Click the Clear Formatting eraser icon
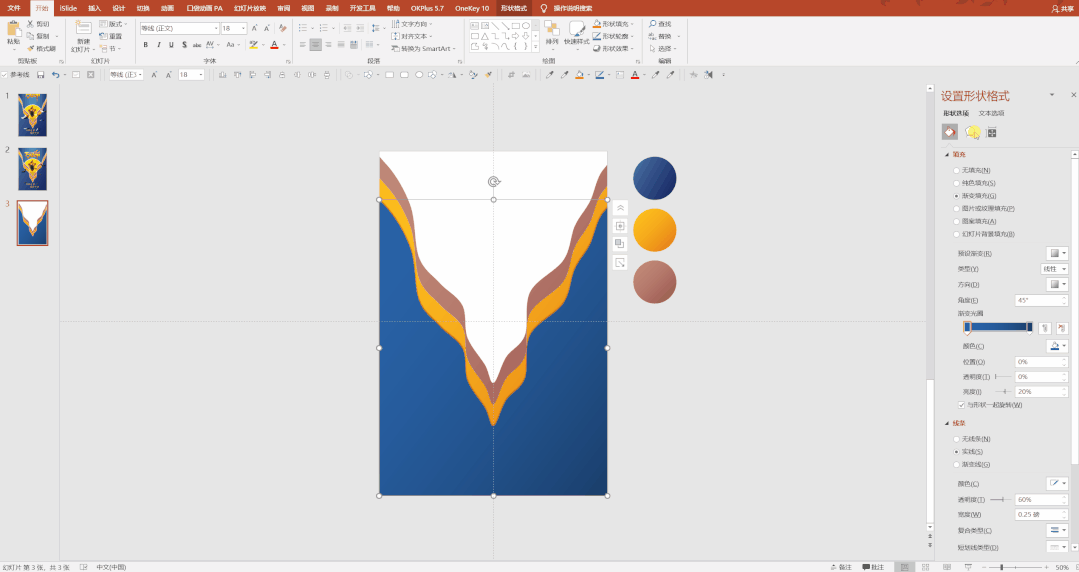 point(282,28)
